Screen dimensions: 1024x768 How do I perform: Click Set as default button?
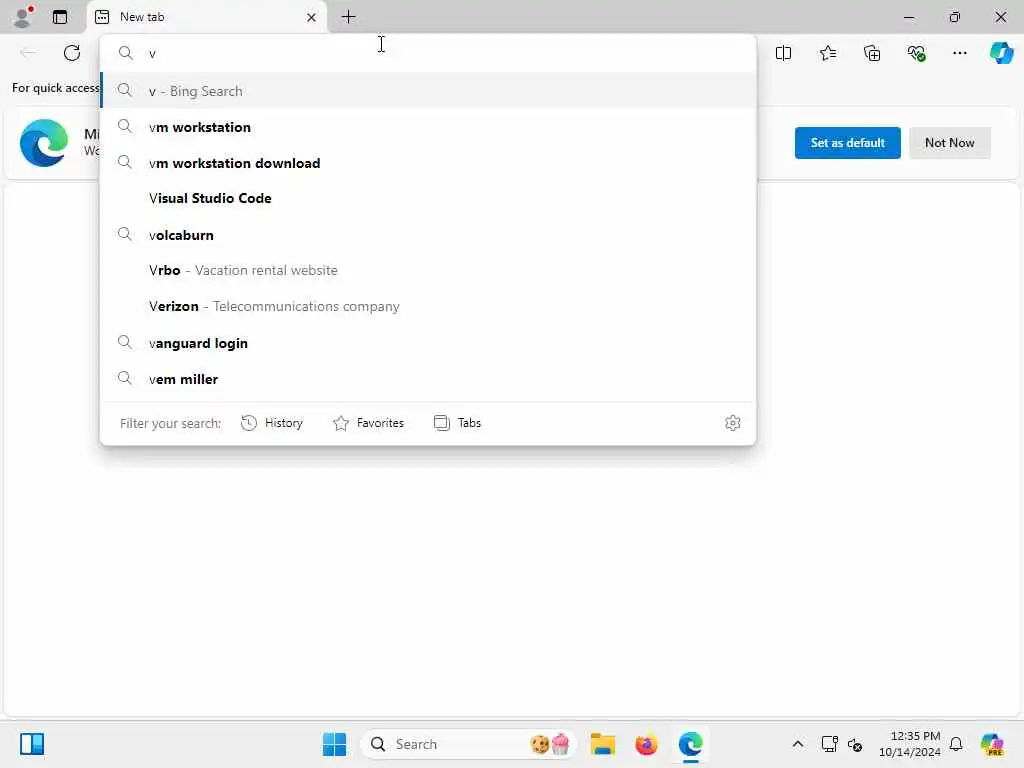point(847,142)
